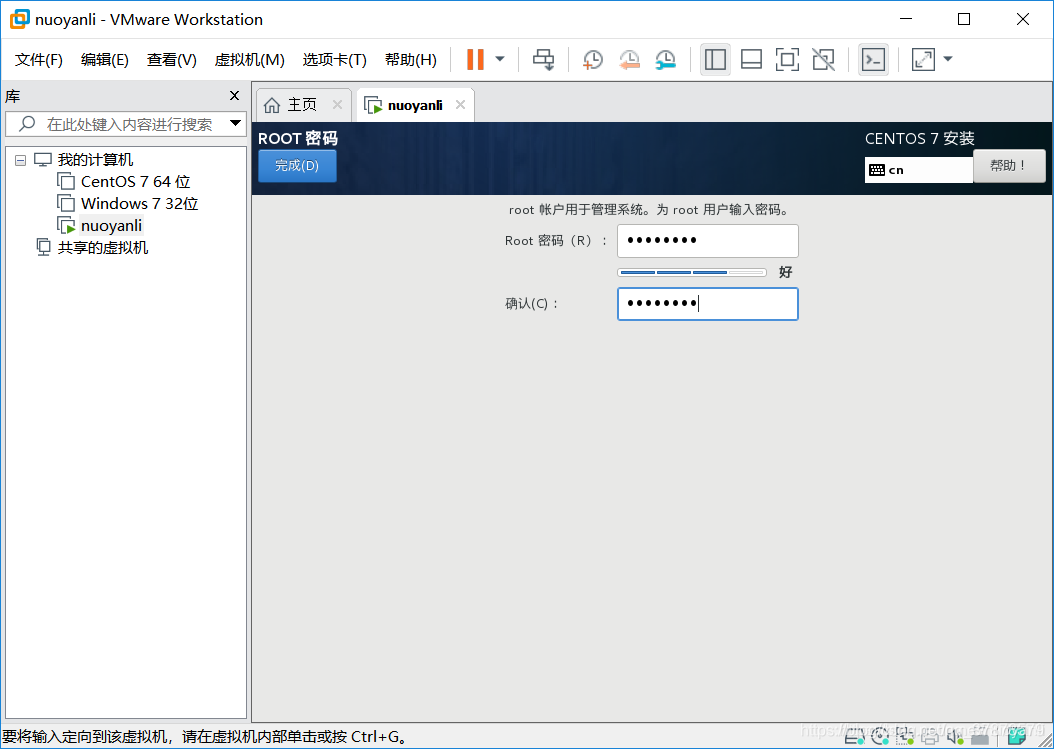Click the 确认(C) confirm password field

(x=708, y=304)
